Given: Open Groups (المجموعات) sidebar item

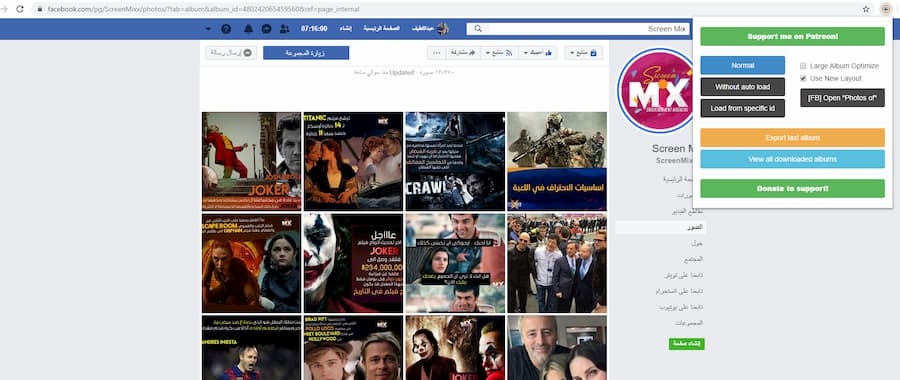Looking at the screenshot, I should 688,323.
